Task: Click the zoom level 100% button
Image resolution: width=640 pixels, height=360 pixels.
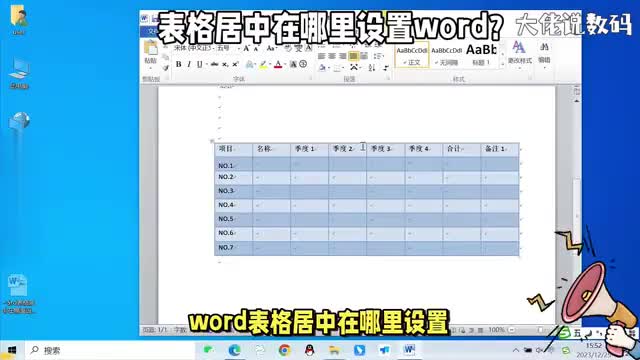Action: [496, 329]
